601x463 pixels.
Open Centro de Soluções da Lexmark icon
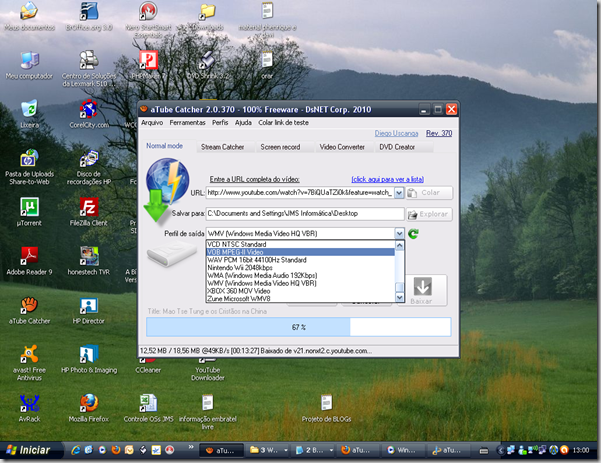tap(89, 69)
